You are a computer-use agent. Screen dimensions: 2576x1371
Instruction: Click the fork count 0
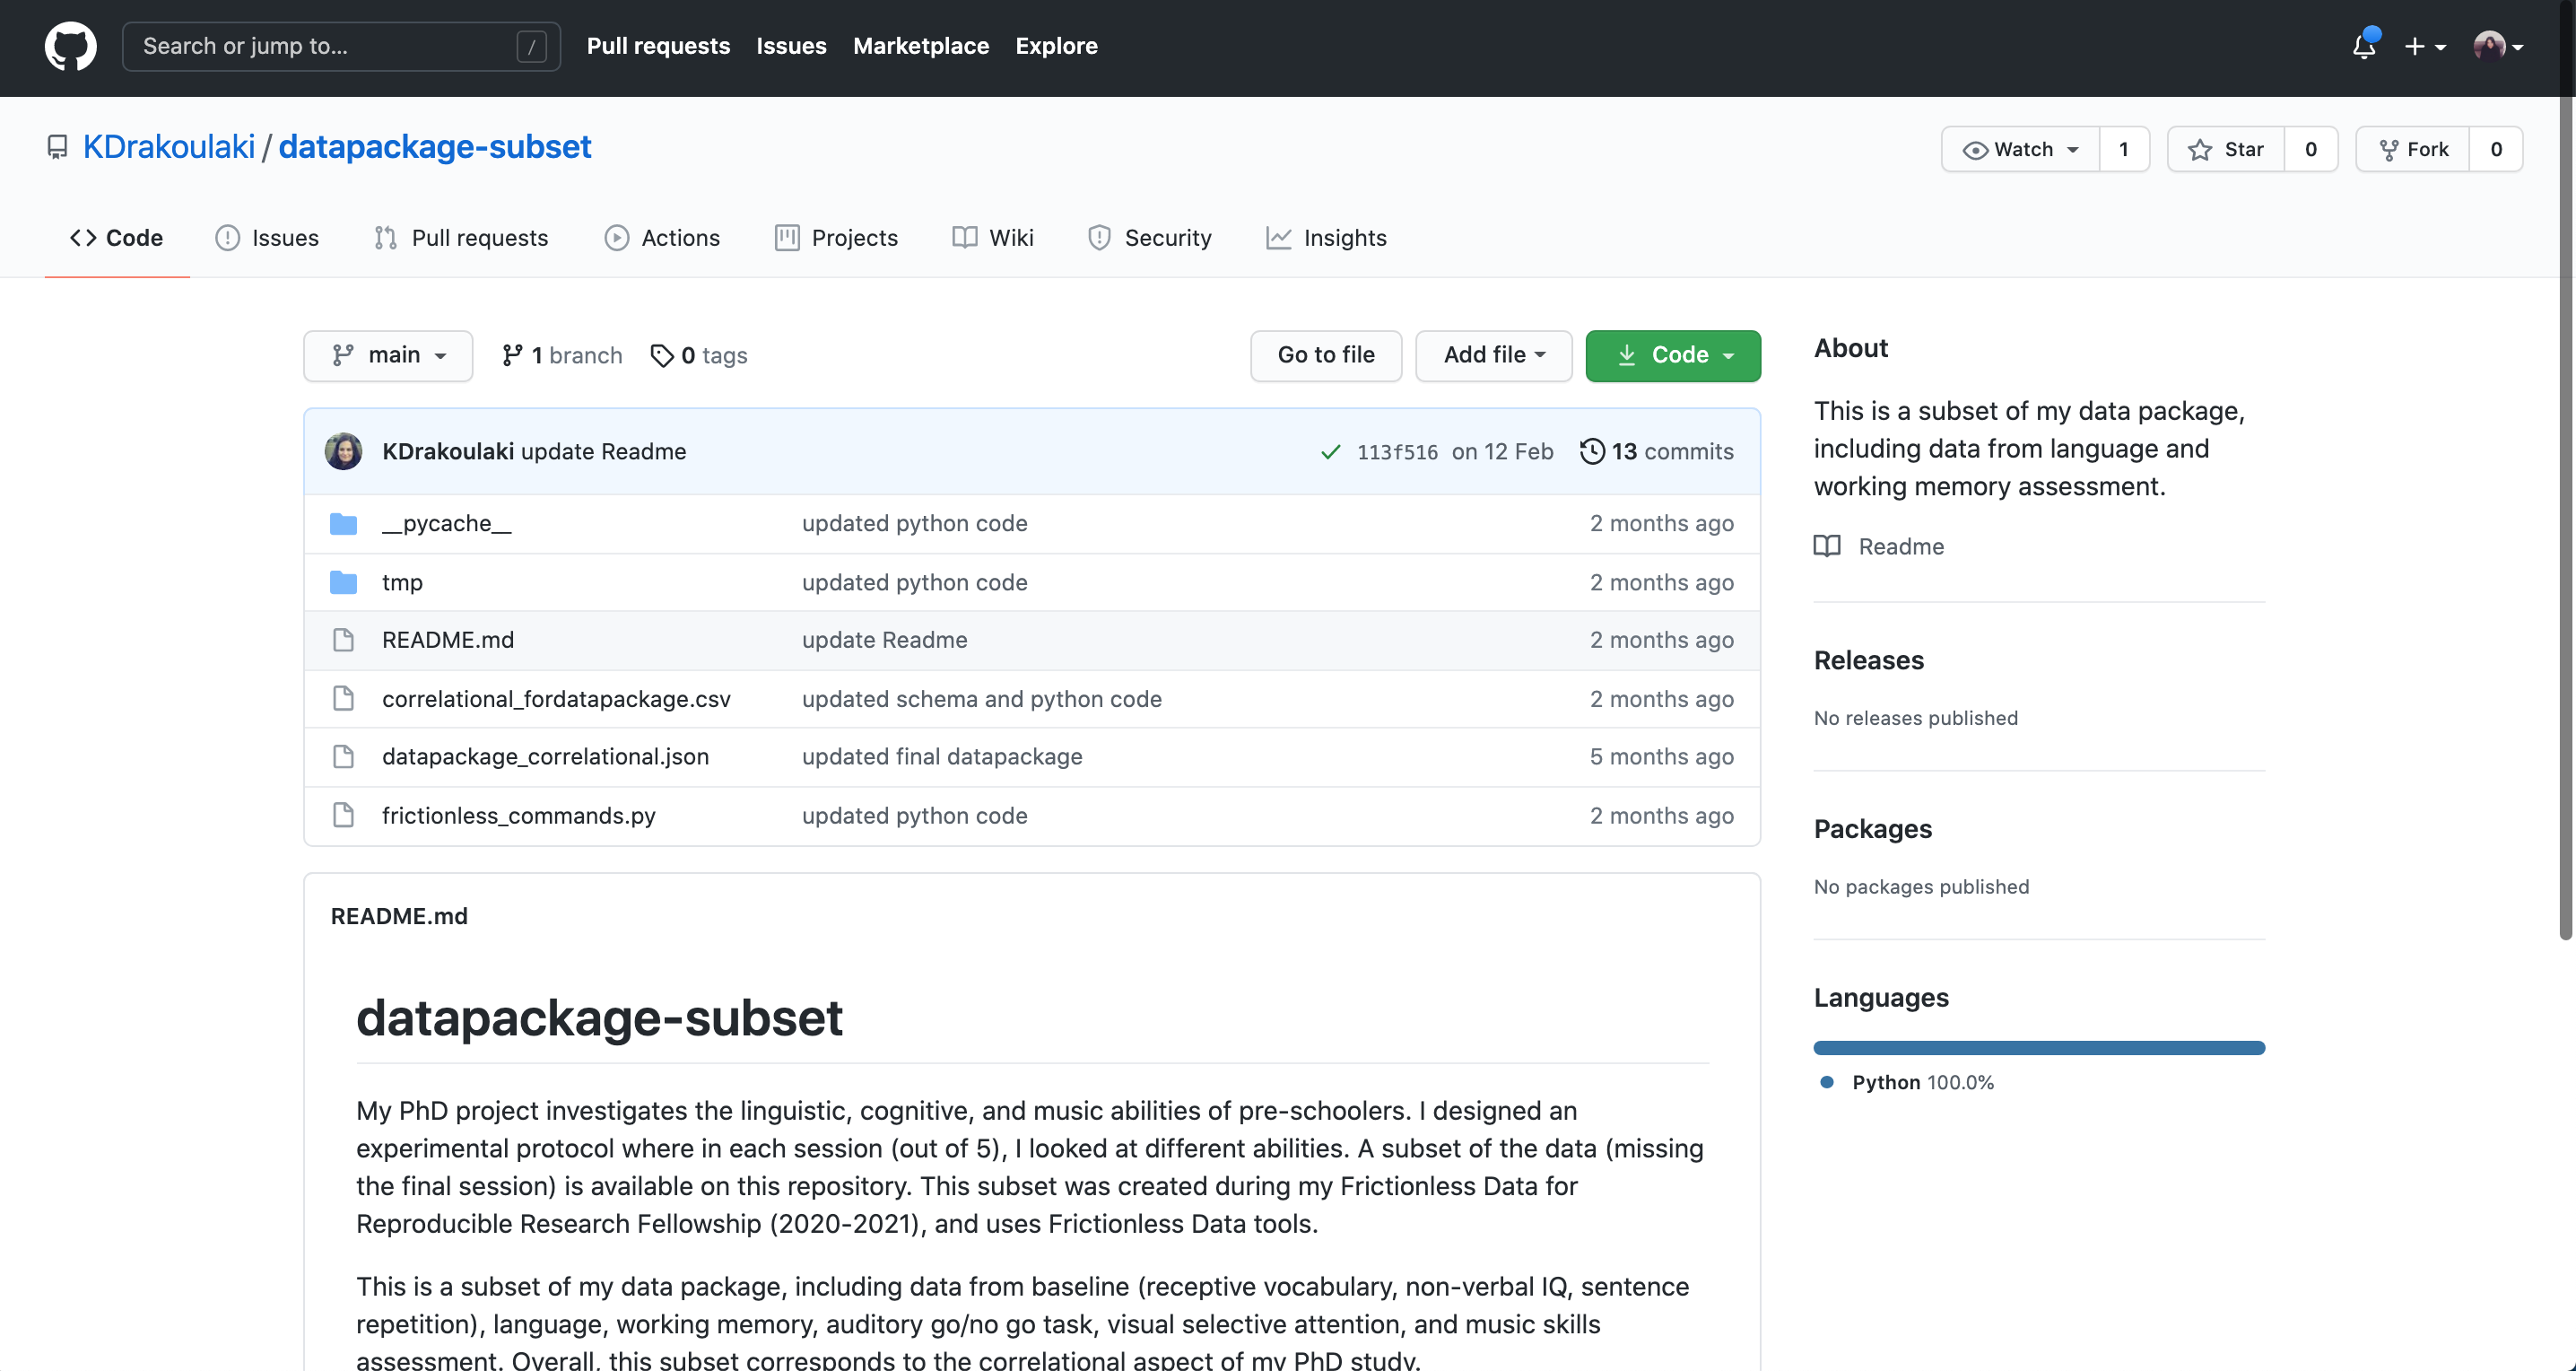click(2496, 149)
